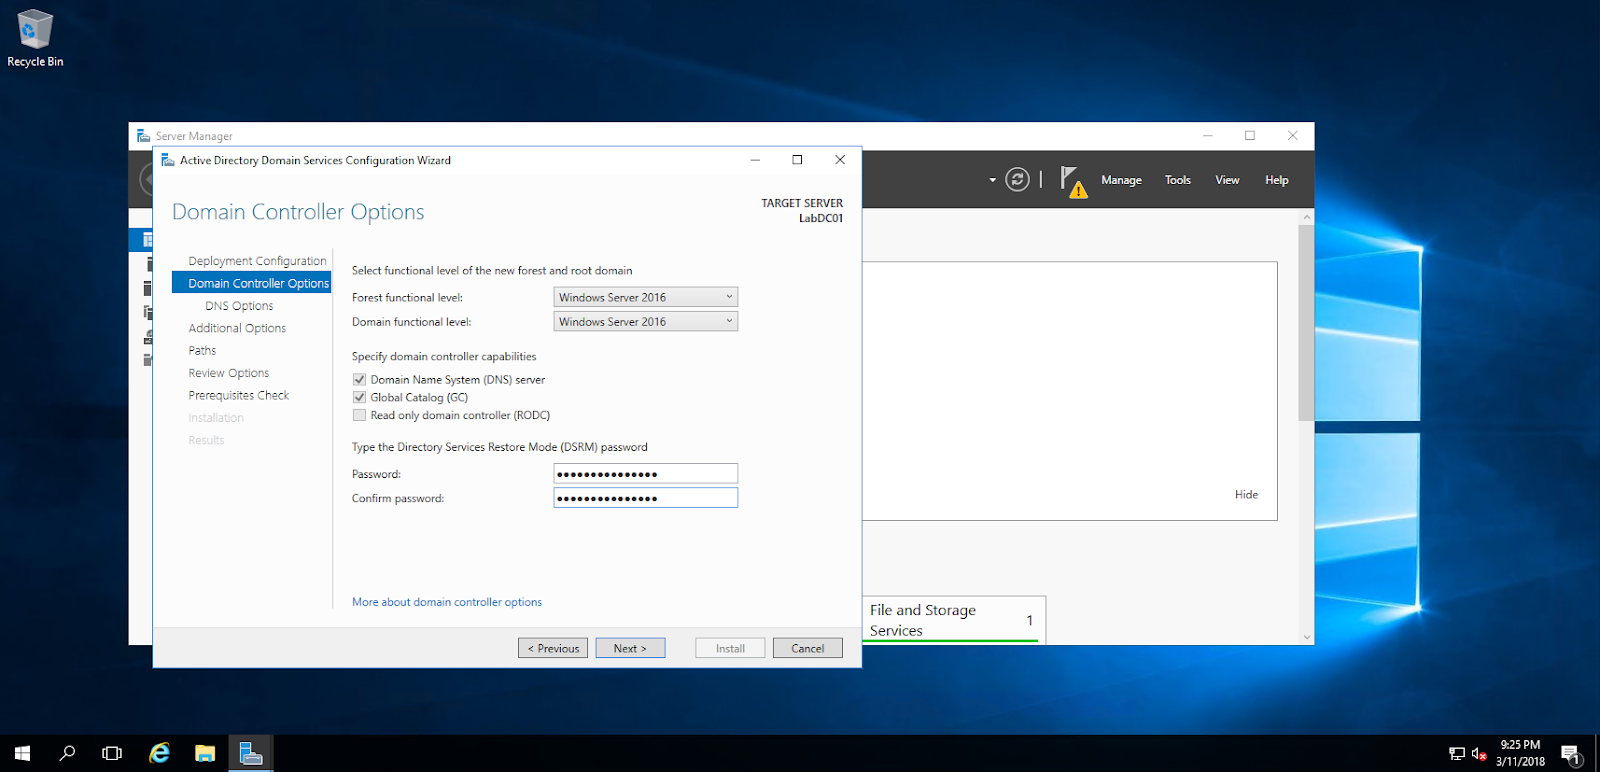Open the Tools menu
The height and width of the screenshot is (772, 1600).
(1178, 180)
